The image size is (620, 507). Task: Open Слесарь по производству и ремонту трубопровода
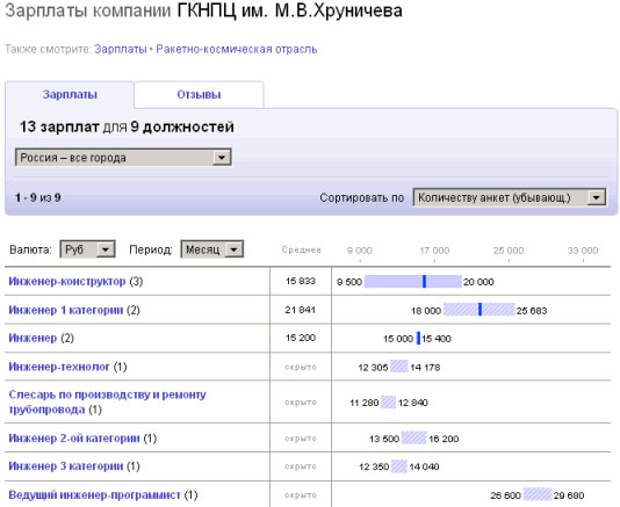click(107, 402)
